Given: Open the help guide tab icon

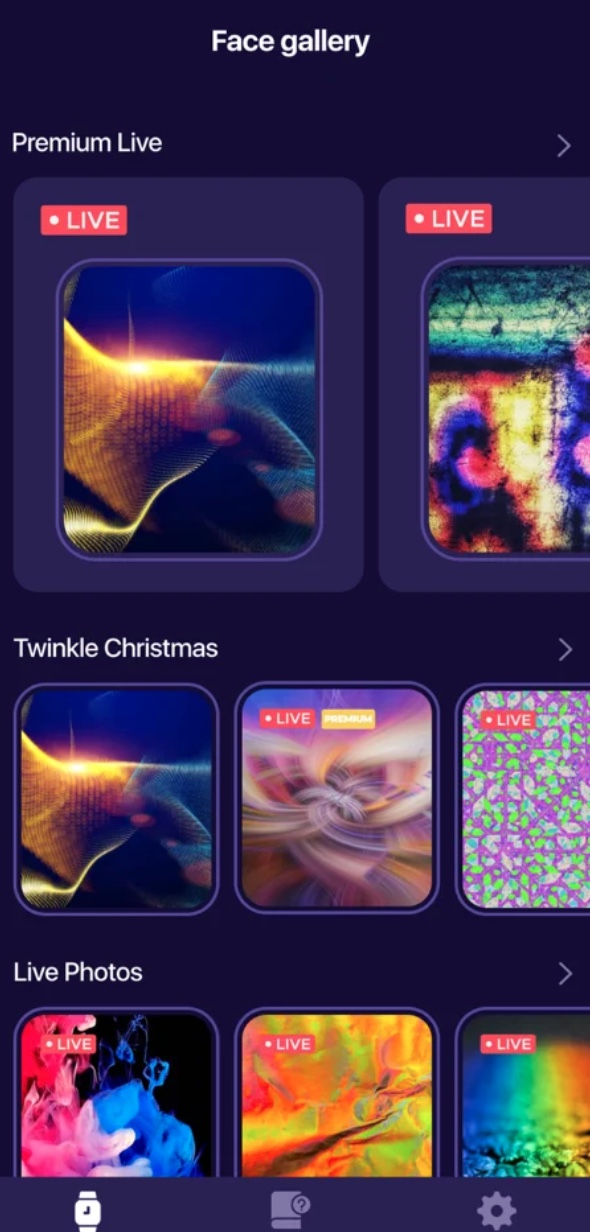Looking at the screenshot, I should point(291,1210).
